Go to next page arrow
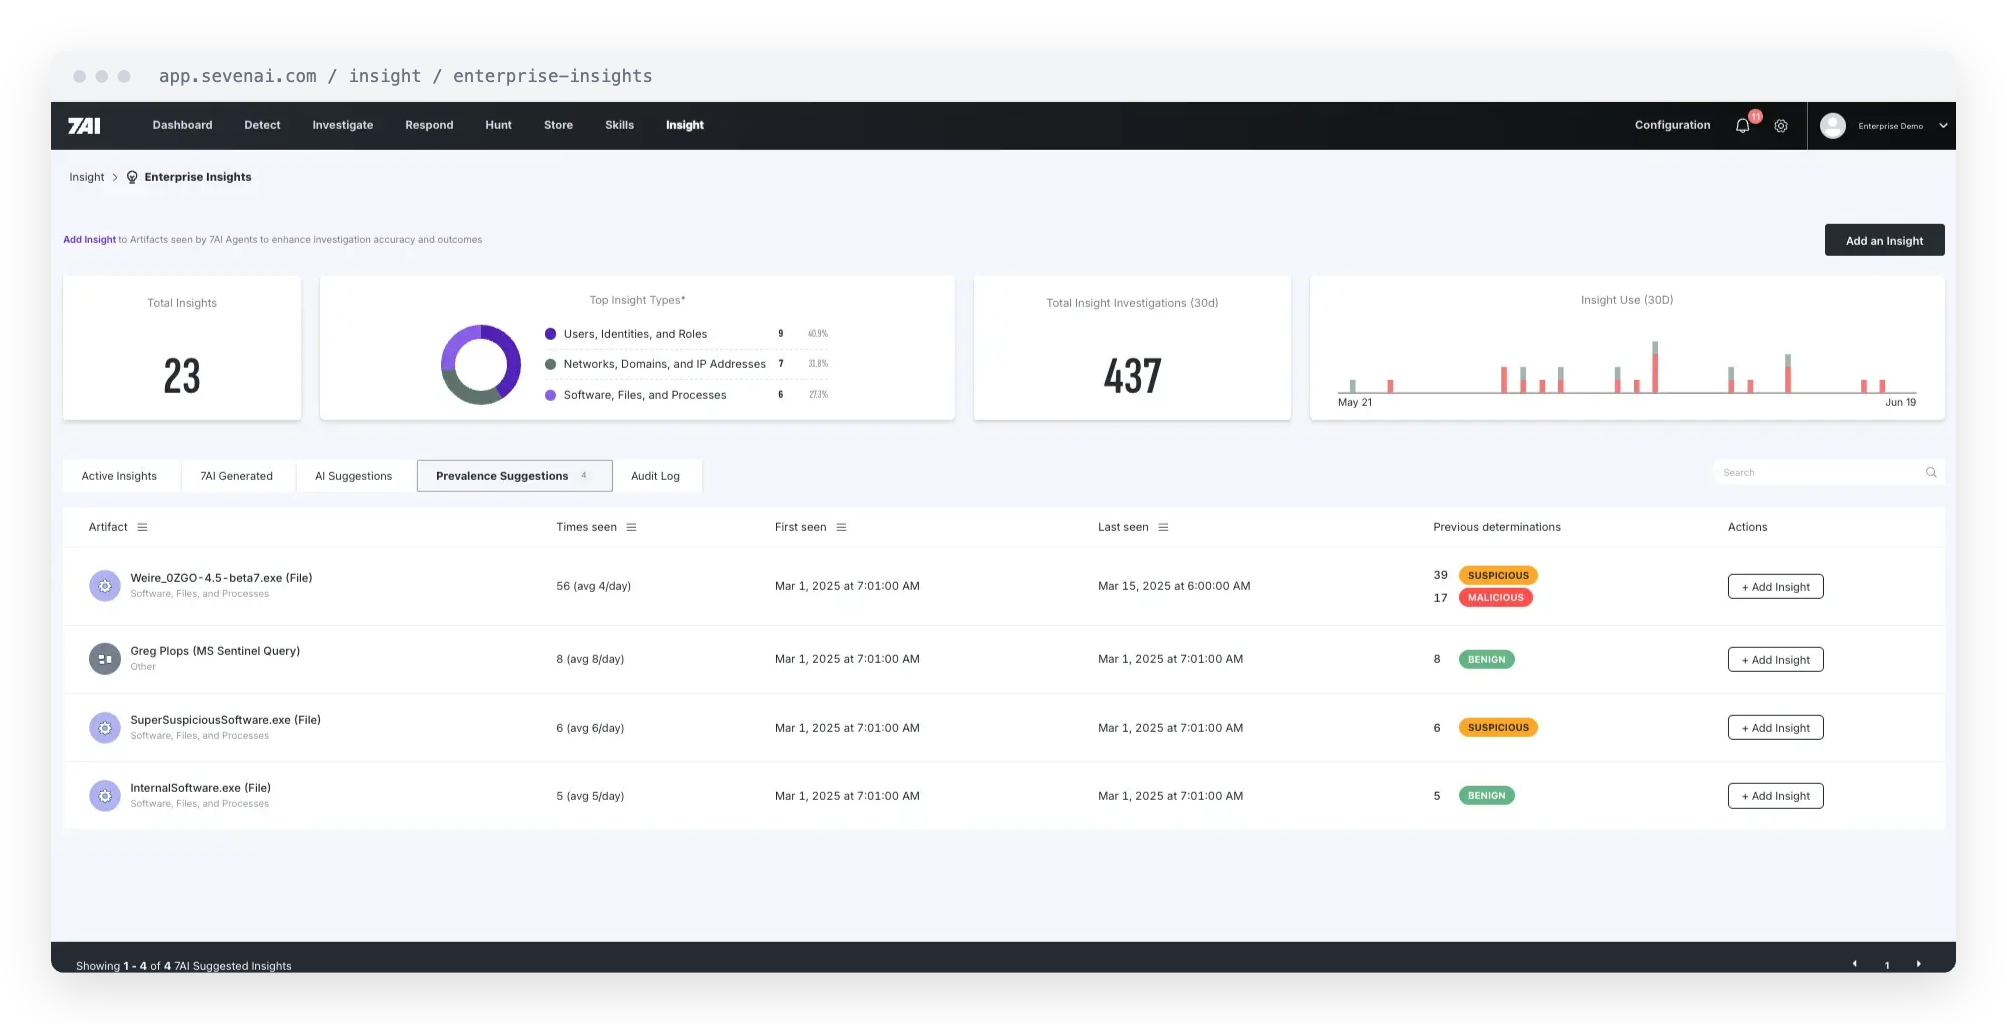The height and width of the screenshot is (1024, 2007). click(1918, 964)
